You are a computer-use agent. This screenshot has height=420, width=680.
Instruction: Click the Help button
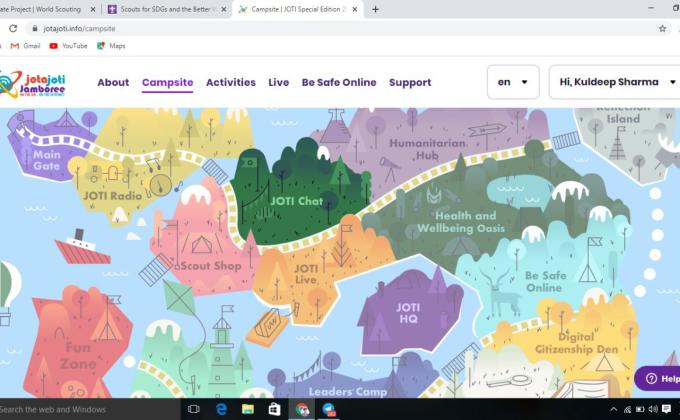pos(660,379)
